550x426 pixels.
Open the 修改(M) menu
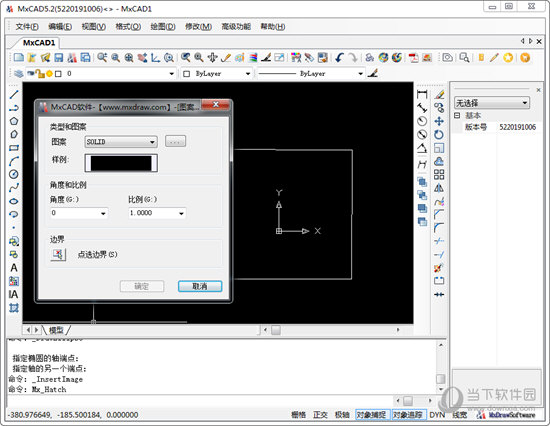tap(199, 27)
